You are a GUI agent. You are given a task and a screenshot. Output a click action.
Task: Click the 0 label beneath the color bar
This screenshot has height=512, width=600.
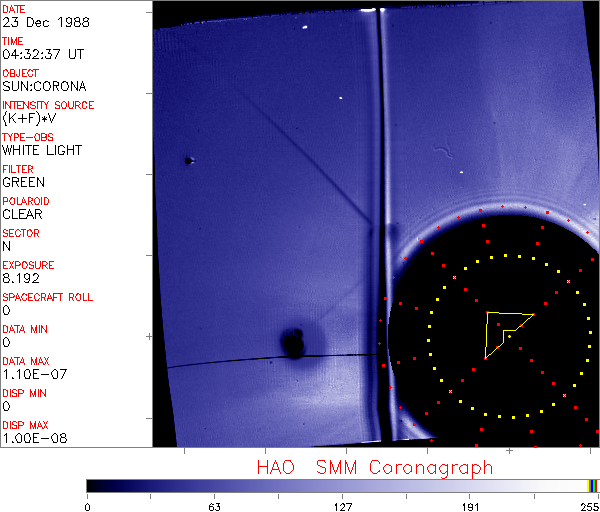pyautogui.click(x=88, y=507)
